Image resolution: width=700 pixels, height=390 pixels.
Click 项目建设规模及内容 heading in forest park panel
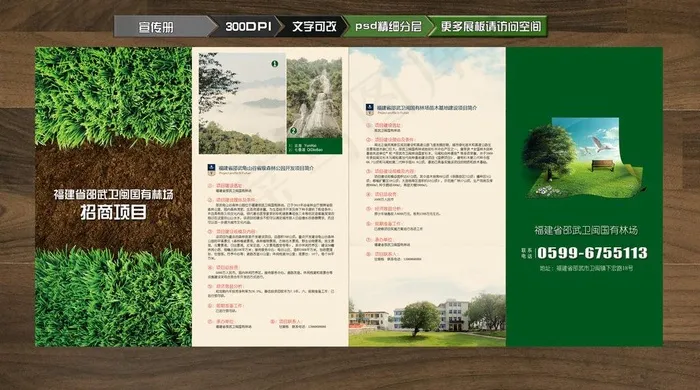237,232
